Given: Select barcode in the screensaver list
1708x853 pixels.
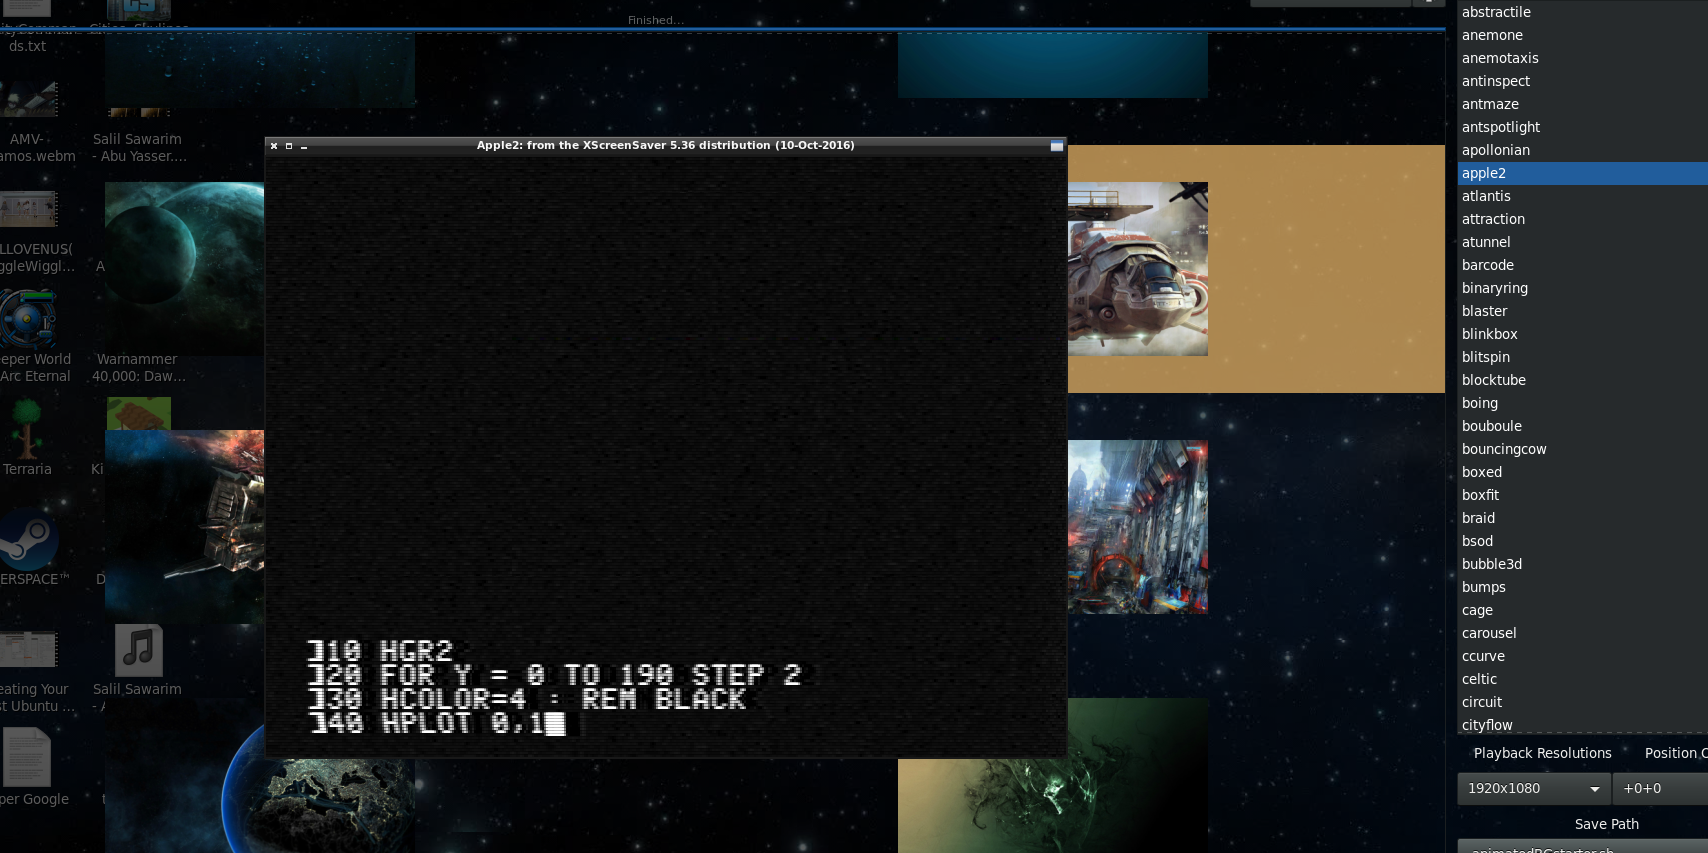Looking at the screenshot, I should 1582,265.
